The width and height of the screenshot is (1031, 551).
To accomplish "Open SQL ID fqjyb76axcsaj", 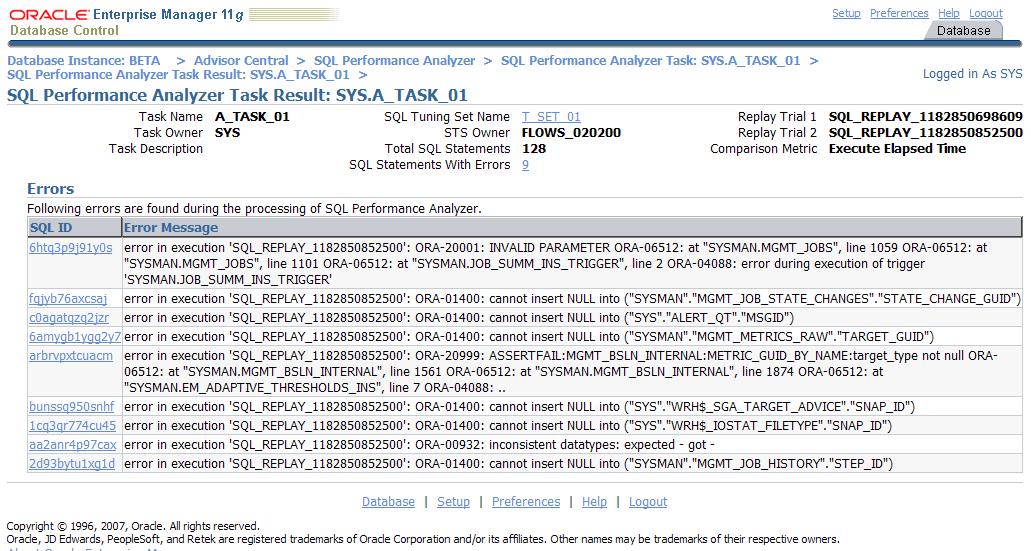I will (68, 299).
